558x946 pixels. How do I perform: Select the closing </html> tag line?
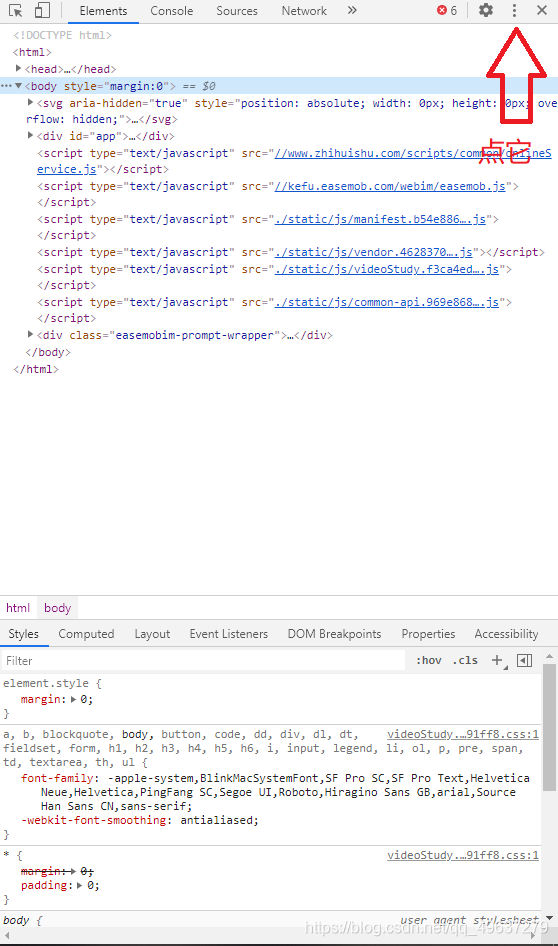36,369
